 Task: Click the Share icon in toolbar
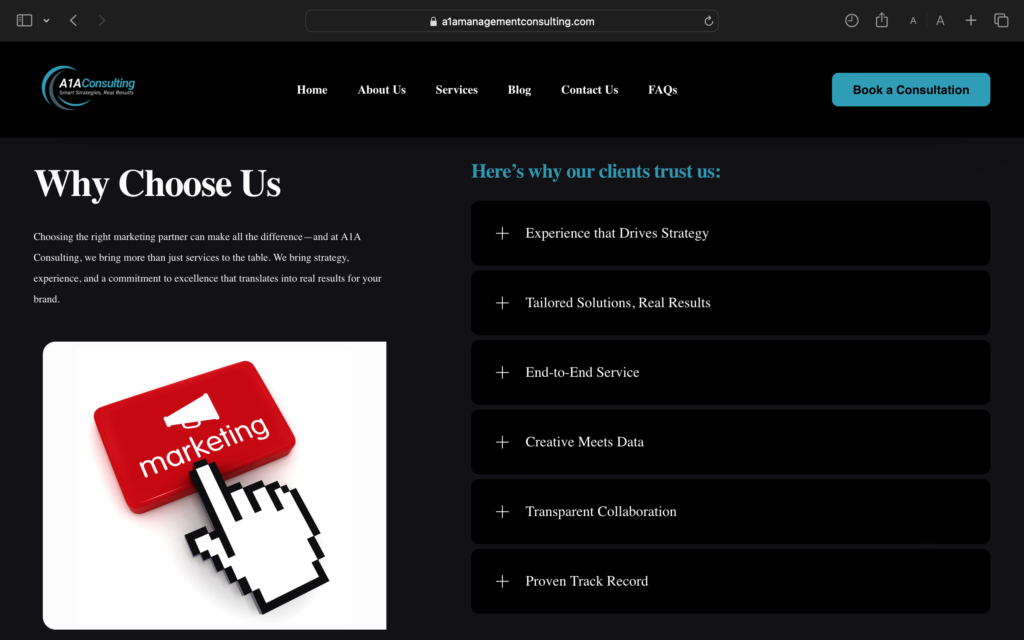pyautogui.click(x=881, y=20)
